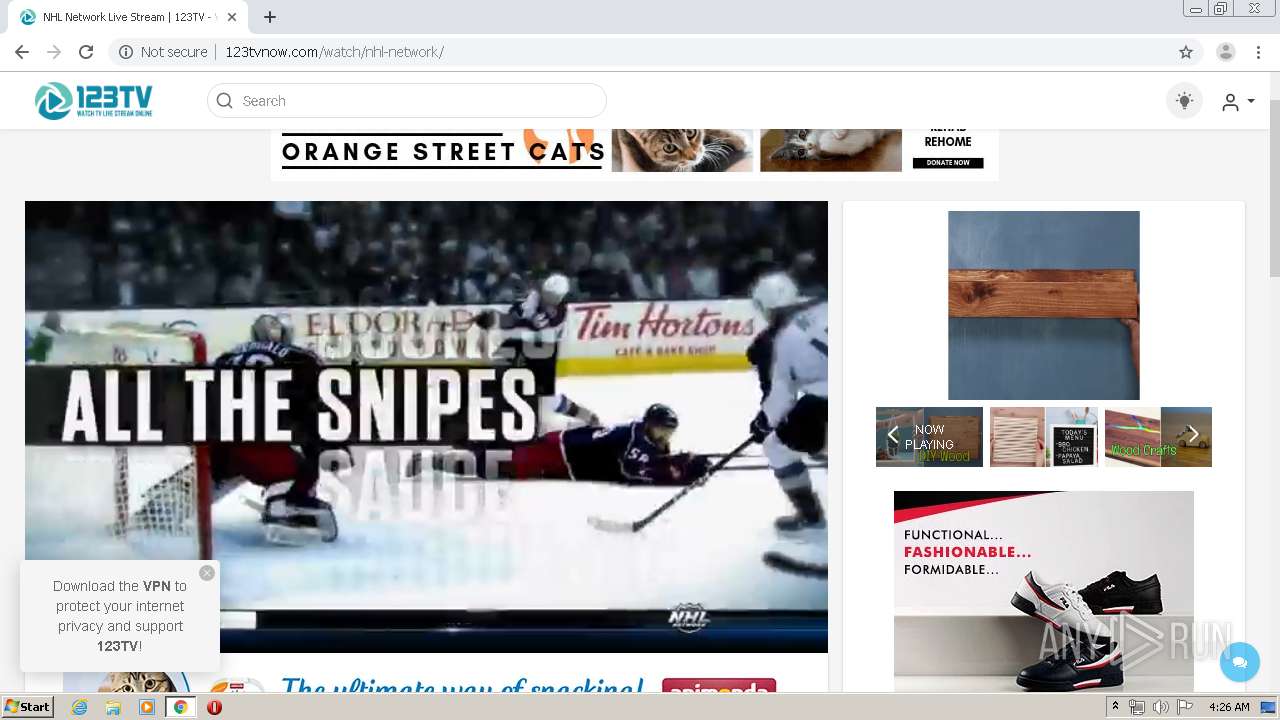Open the network tray icon
The width and height of the screenshot is (1280, 720).
tap(1137, 707)
